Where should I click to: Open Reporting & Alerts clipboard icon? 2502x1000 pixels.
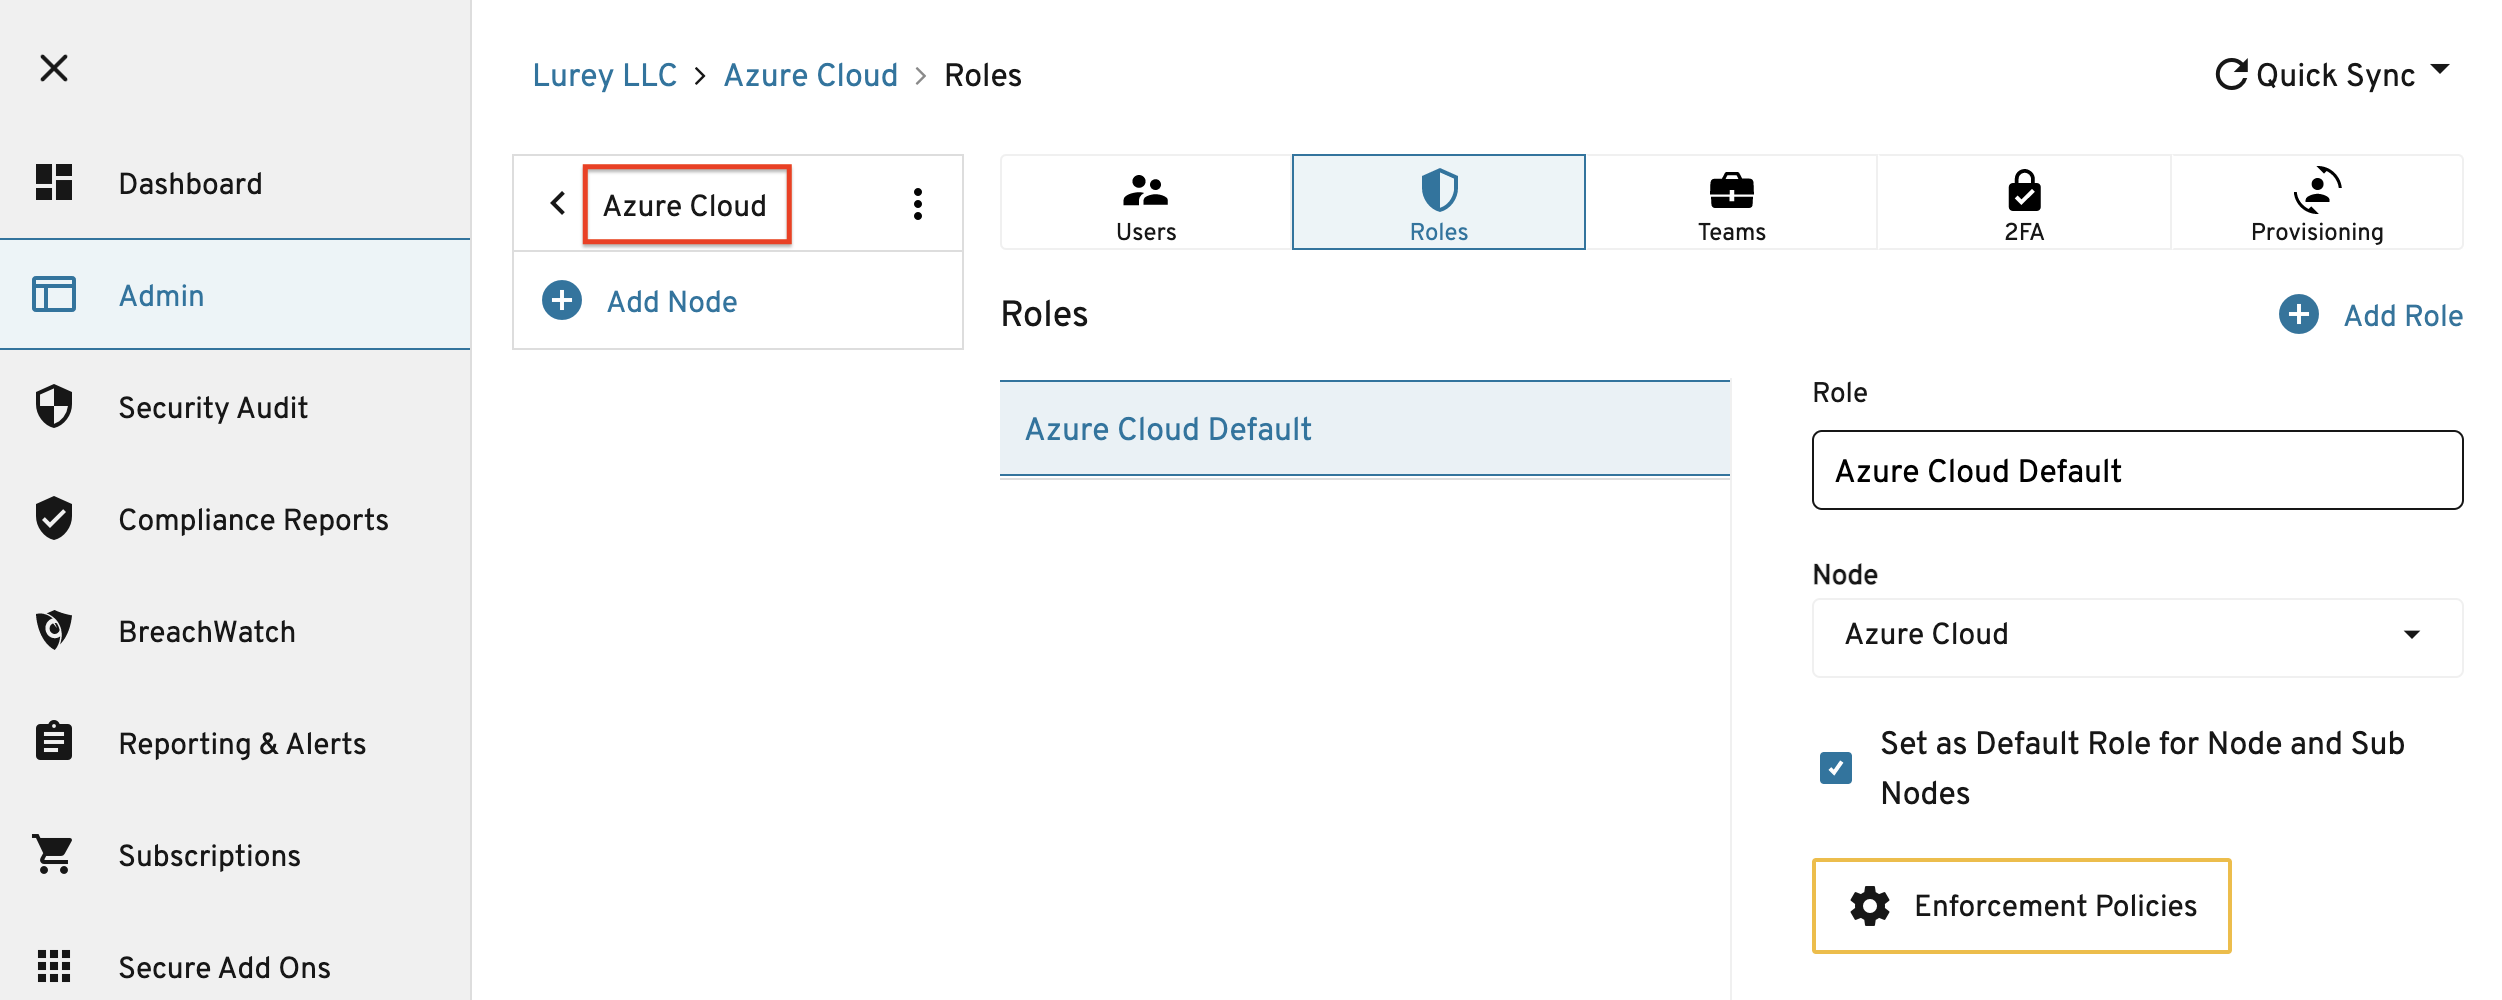point(54,742)
